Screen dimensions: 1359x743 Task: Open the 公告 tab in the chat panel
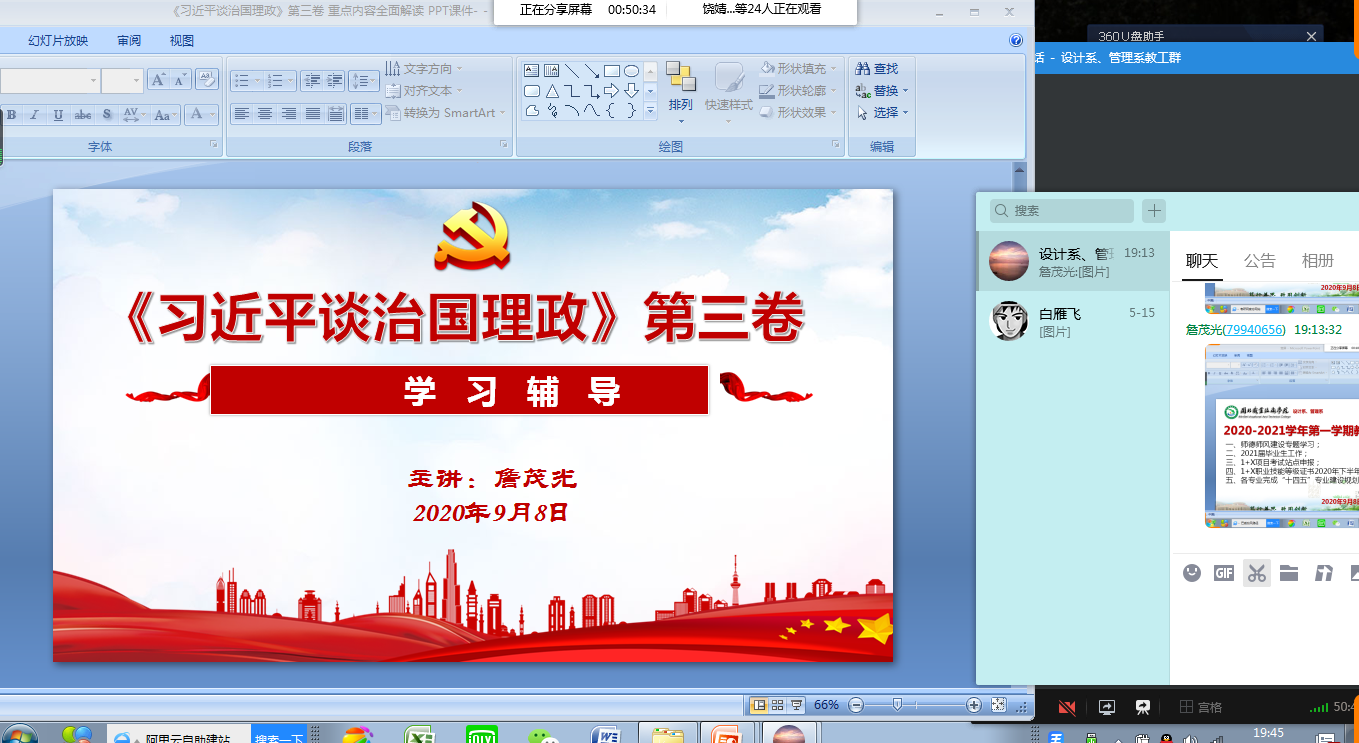click(x=1259, y=259)
